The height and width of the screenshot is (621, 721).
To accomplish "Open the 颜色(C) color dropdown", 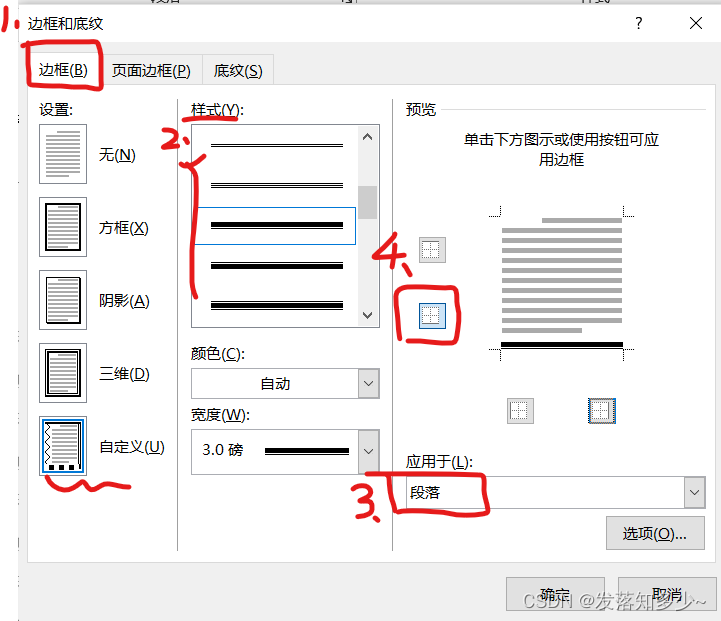I will coord(285,383).
